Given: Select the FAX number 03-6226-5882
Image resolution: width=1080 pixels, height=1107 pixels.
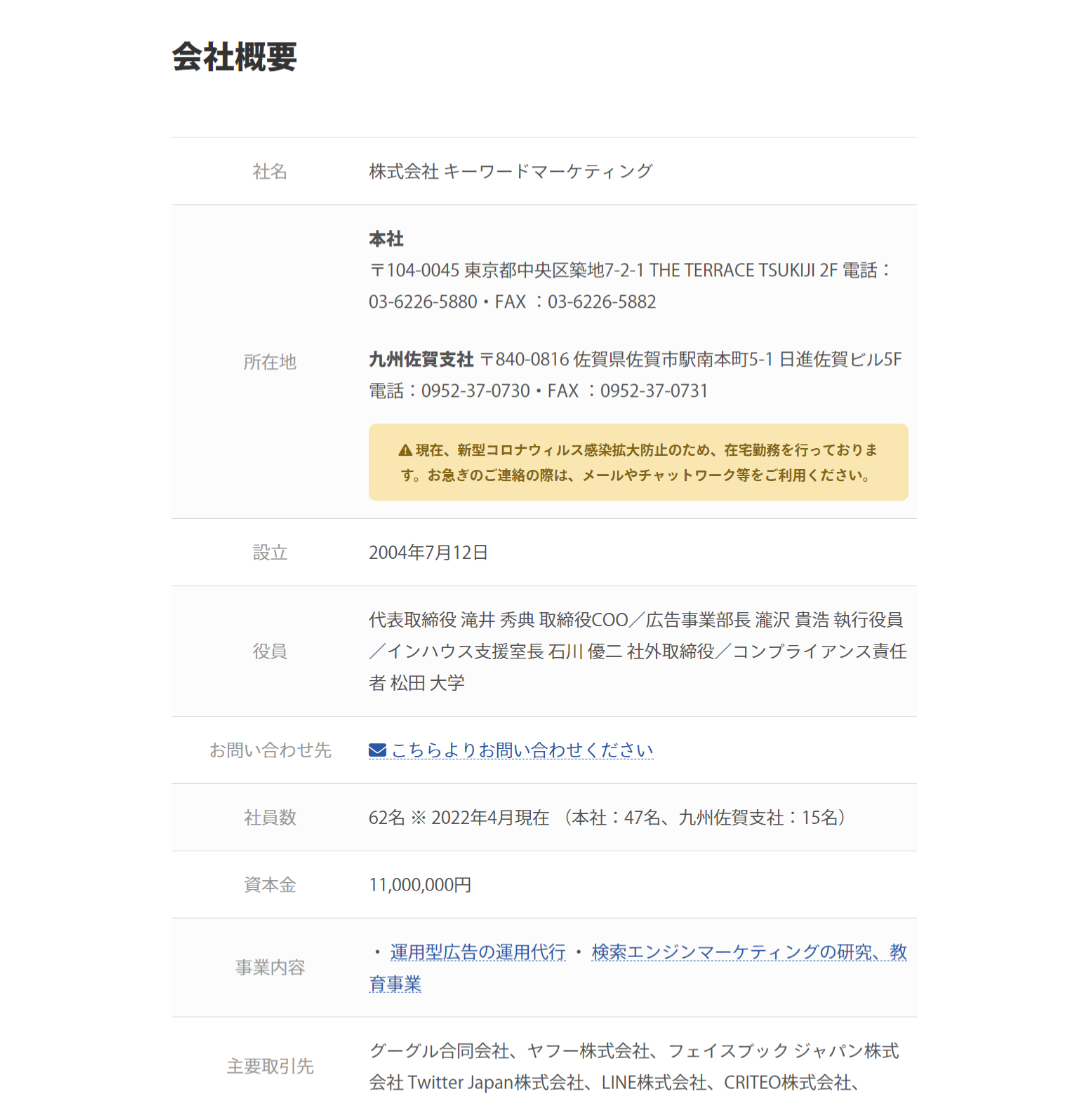Looking at the screenshot, I should [x=602, y=302].
